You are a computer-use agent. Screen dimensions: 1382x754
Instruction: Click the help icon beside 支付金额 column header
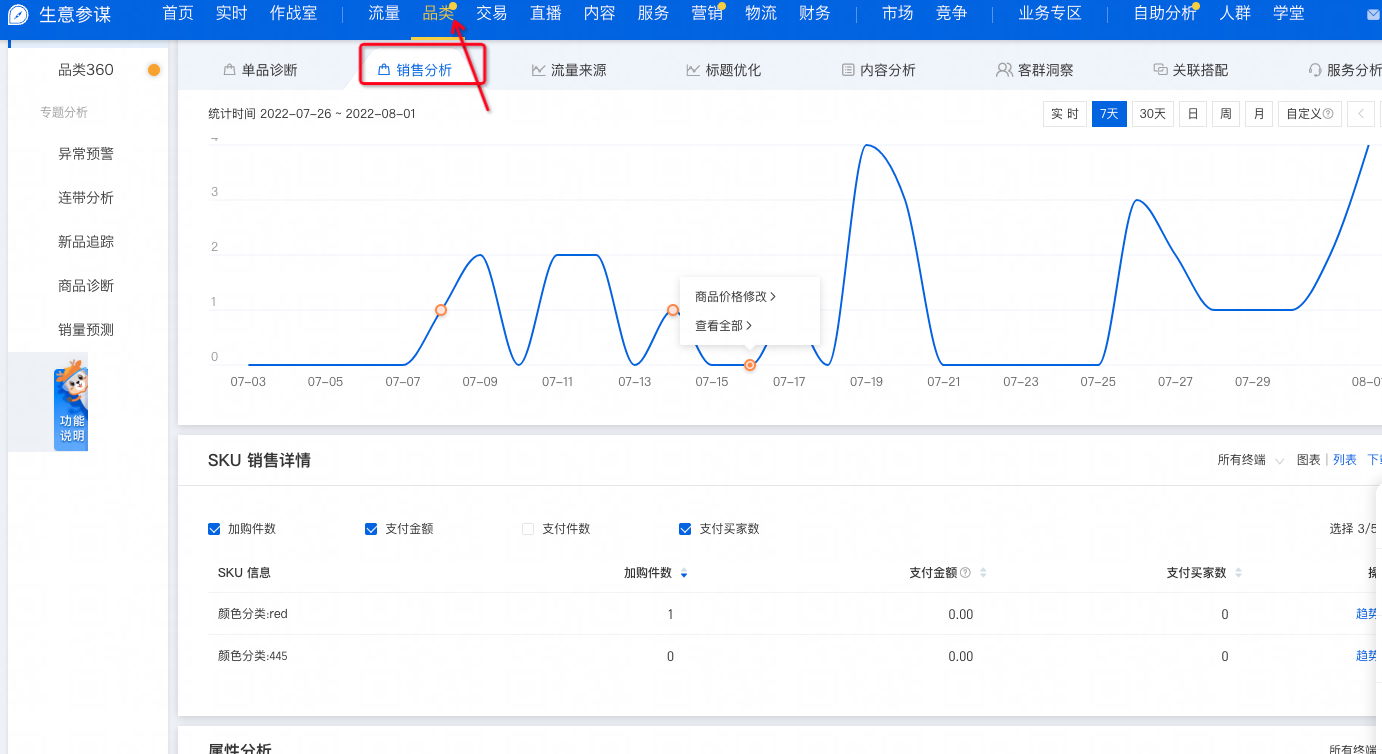[965, 573]
